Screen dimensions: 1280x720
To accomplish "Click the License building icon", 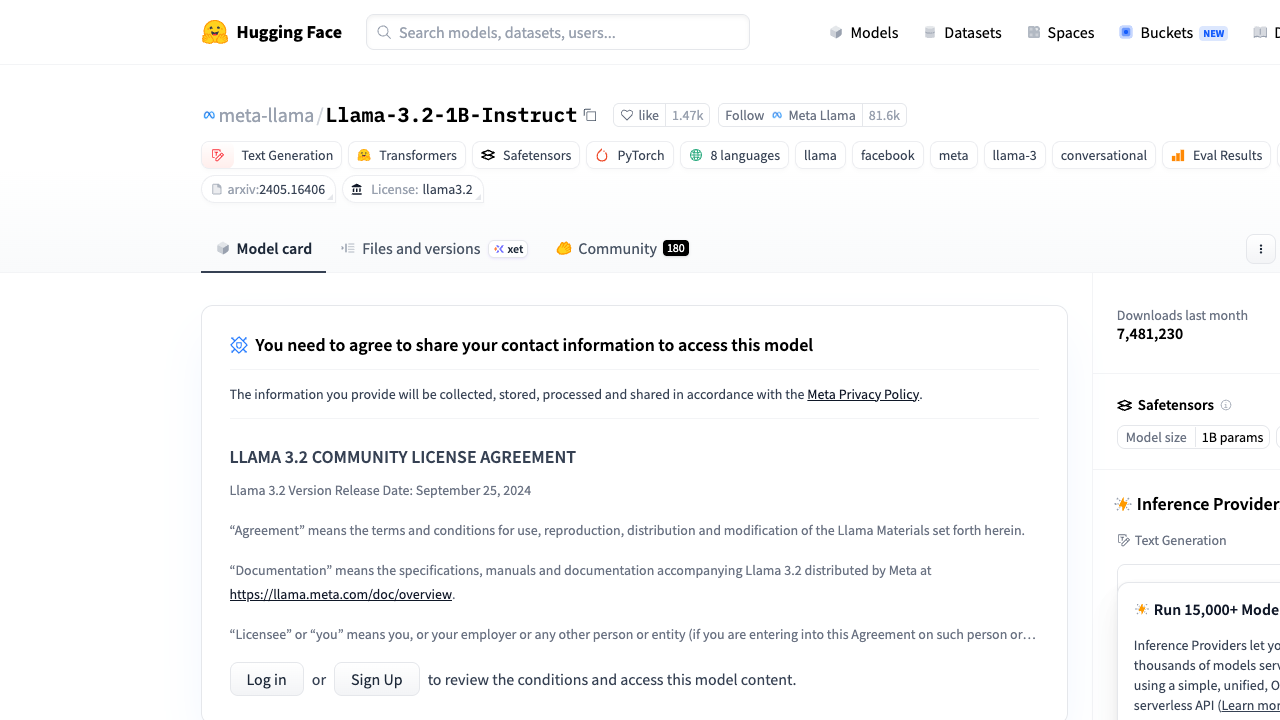I will point(357,189).
